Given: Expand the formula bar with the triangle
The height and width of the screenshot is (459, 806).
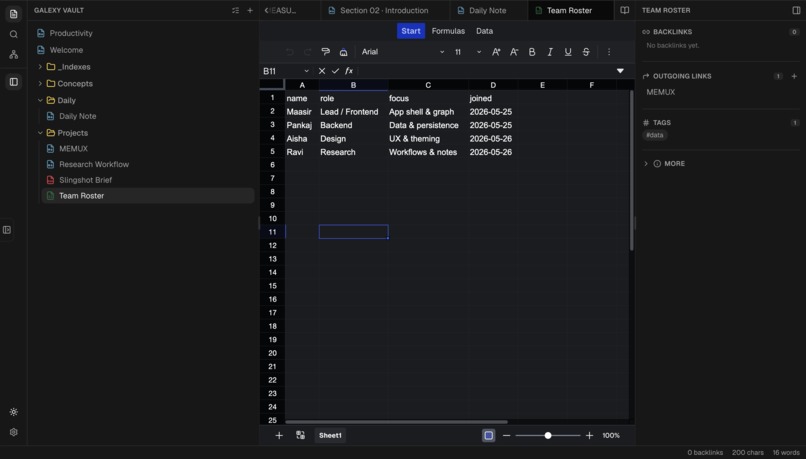Looking at the screenshot, I should pyautogui.click(x=620, y=71).
